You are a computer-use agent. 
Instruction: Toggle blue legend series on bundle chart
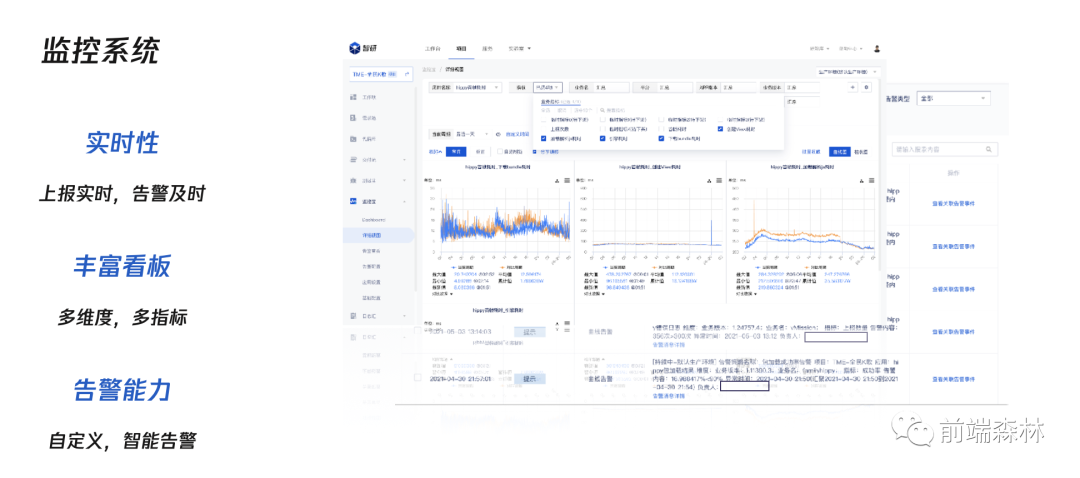click(462, 266)
